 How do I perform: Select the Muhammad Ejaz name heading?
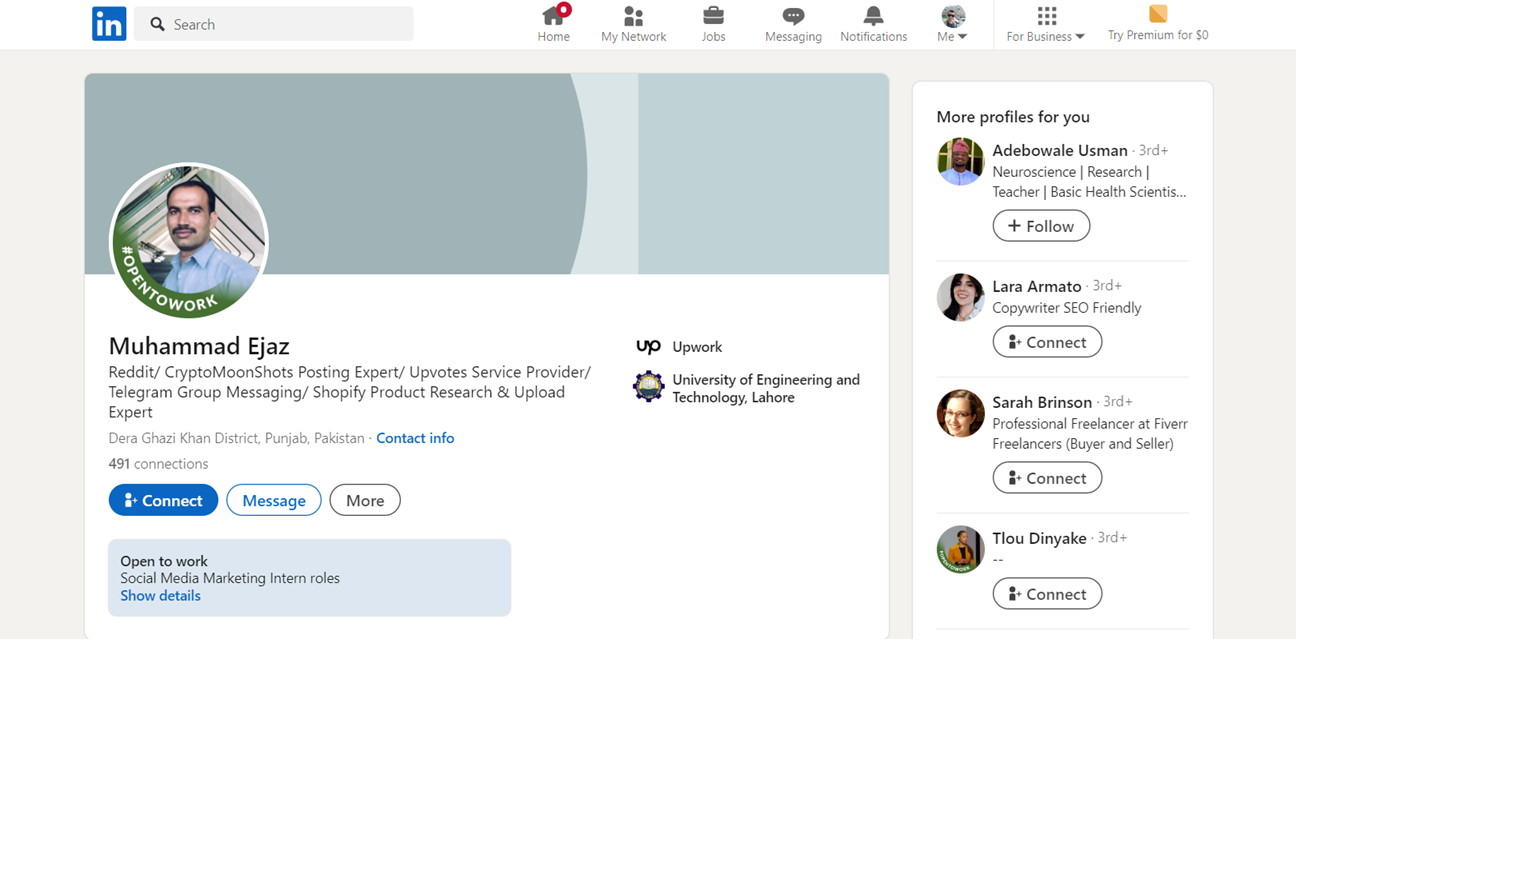199,346
